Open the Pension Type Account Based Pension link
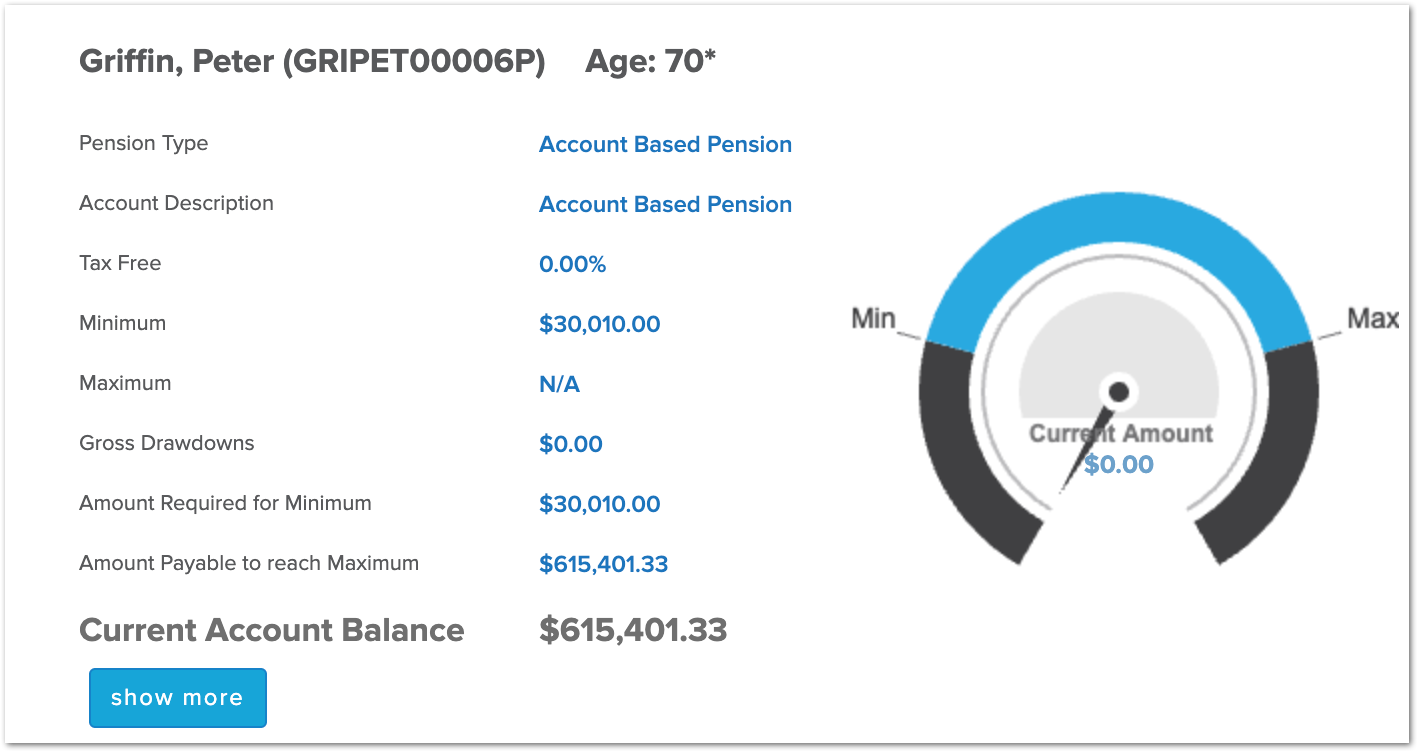This screenshot has height=752, width=1418. pyautogui.click(x=665, y=144)
